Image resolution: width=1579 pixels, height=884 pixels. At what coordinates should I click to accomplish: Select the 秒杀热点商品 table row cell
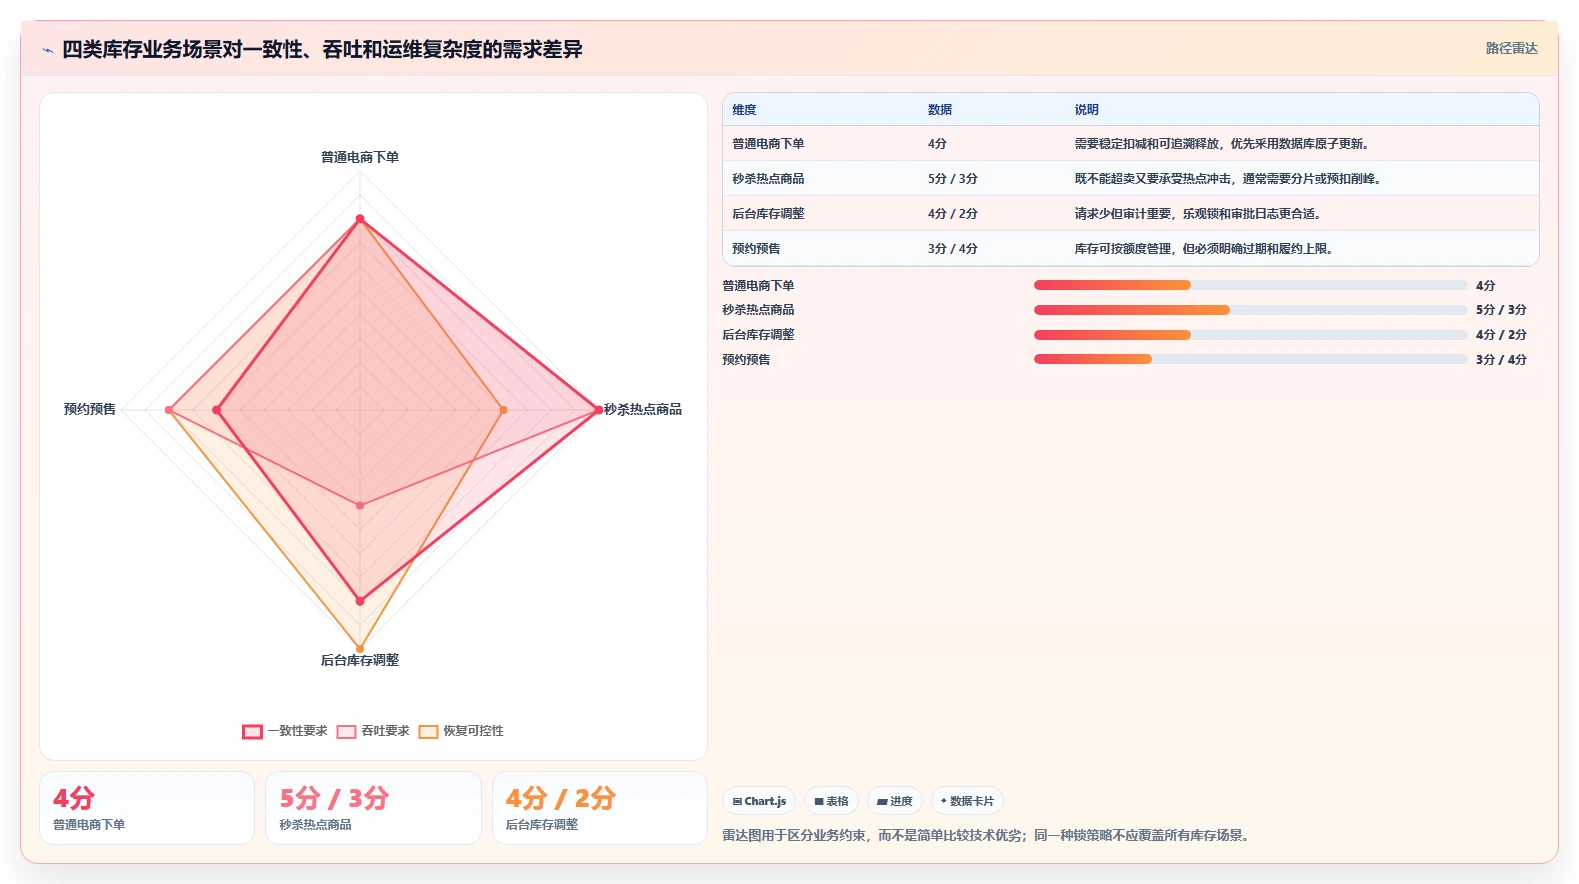click(x=768, y=179)
